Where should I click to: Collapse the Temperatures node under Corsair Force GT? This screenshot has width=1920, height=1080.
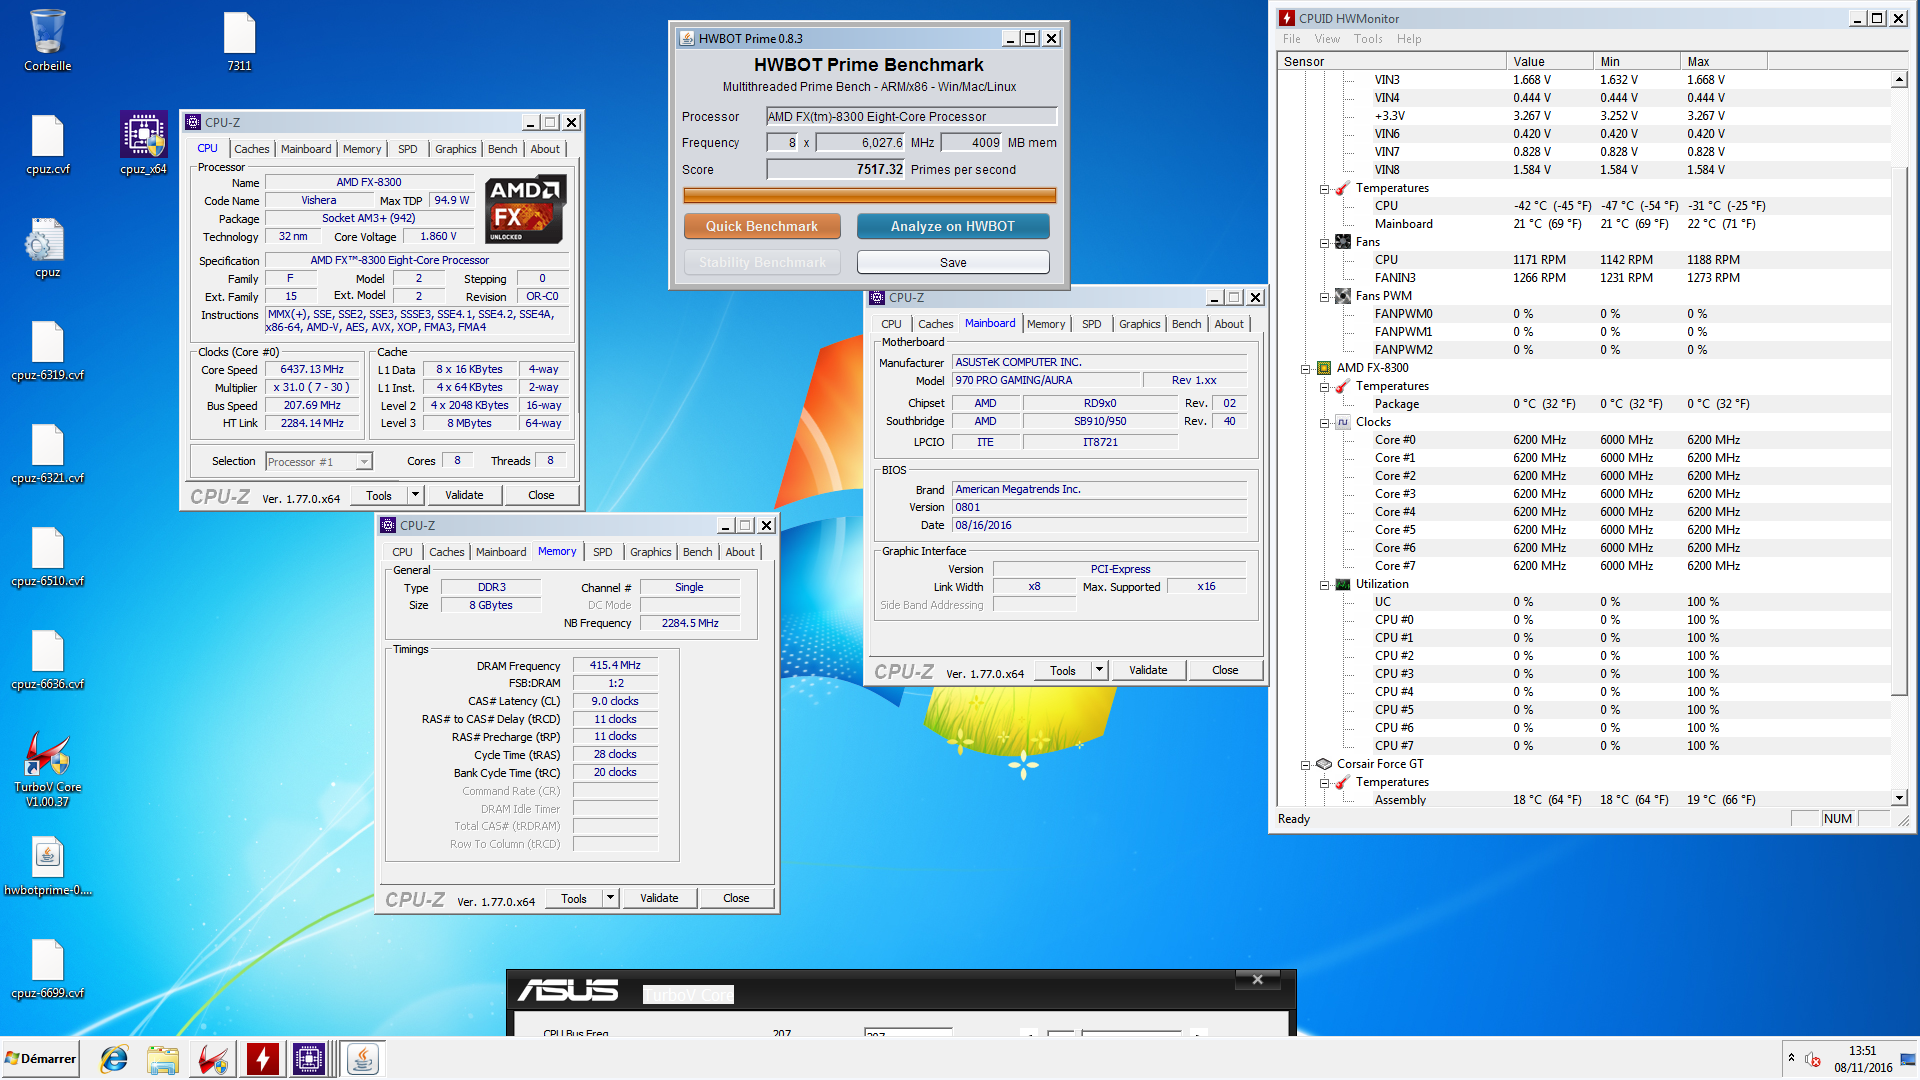click(x=1324, y=783)
